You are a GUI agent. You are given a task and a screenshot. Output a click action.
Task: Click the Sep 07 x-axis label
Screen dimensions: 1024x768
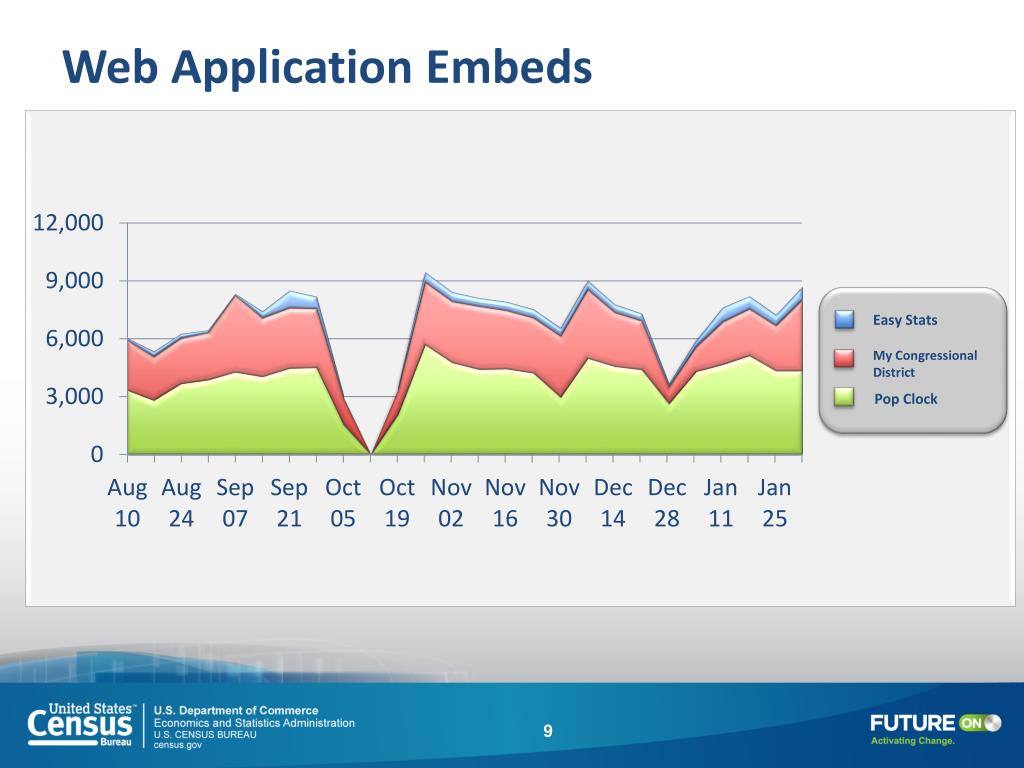point(235,503)
